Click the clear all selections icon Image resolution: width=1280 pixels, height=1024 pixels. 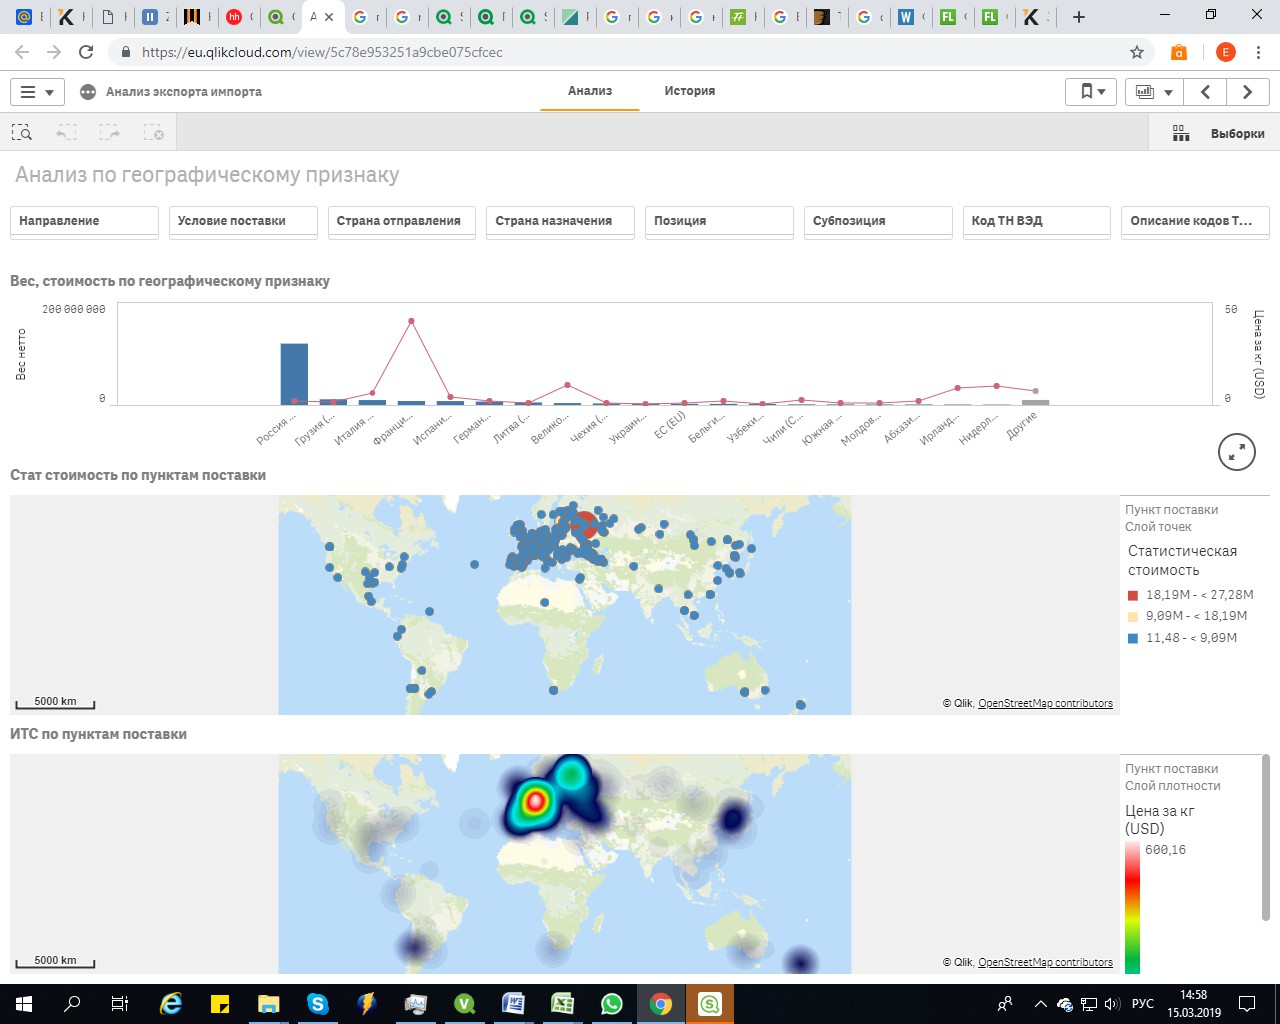pyautogui.click(x=153, y=133)
